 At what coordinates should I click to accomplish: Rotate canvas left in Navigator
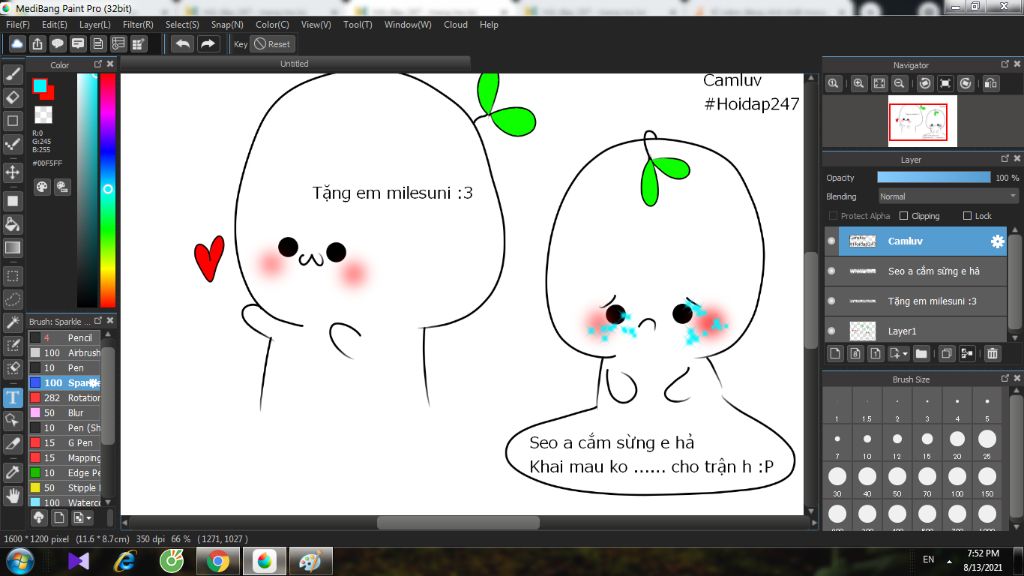(925, 84)
